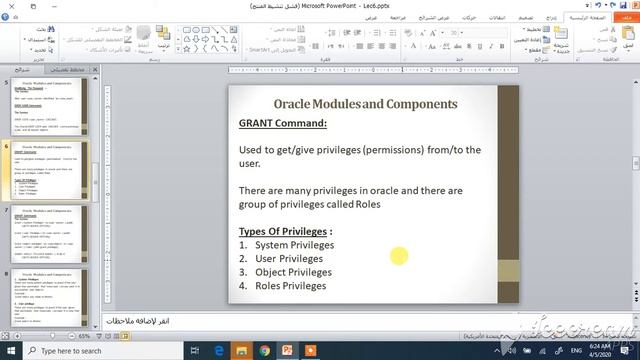This screenshot has height=360, width=640.
Task: Click the Paste clipboard icon
Action: click(x=629, y=33)
